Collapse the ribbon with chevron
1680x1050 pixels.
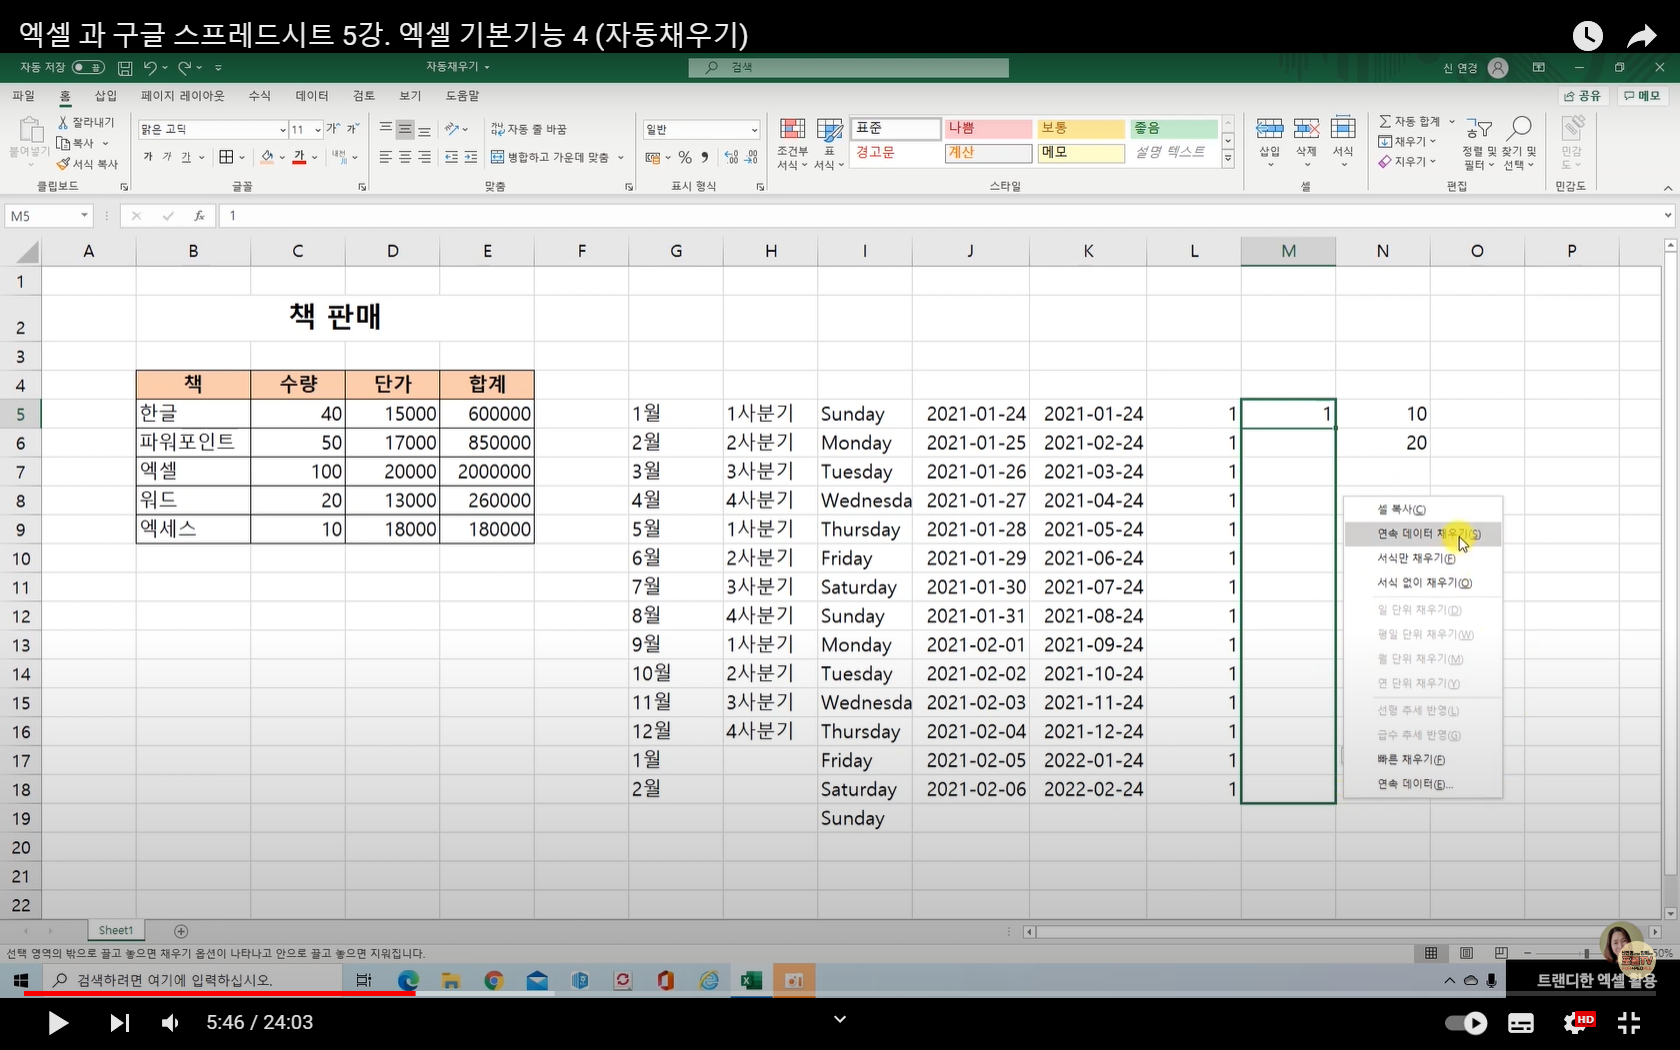tap(1667, 187)
